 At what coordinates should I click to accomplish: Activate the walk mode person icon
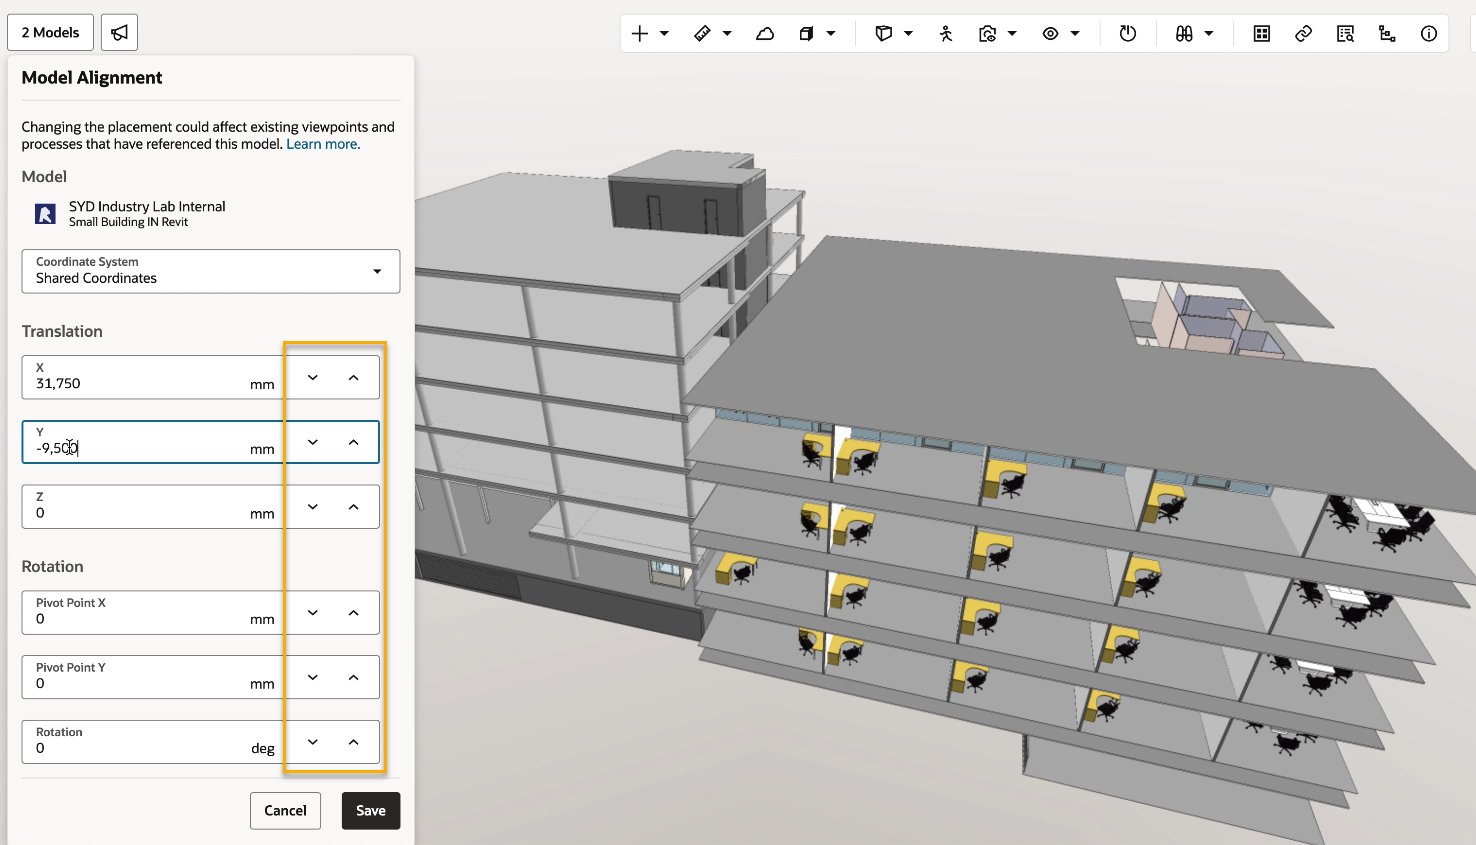coord(946,34)
